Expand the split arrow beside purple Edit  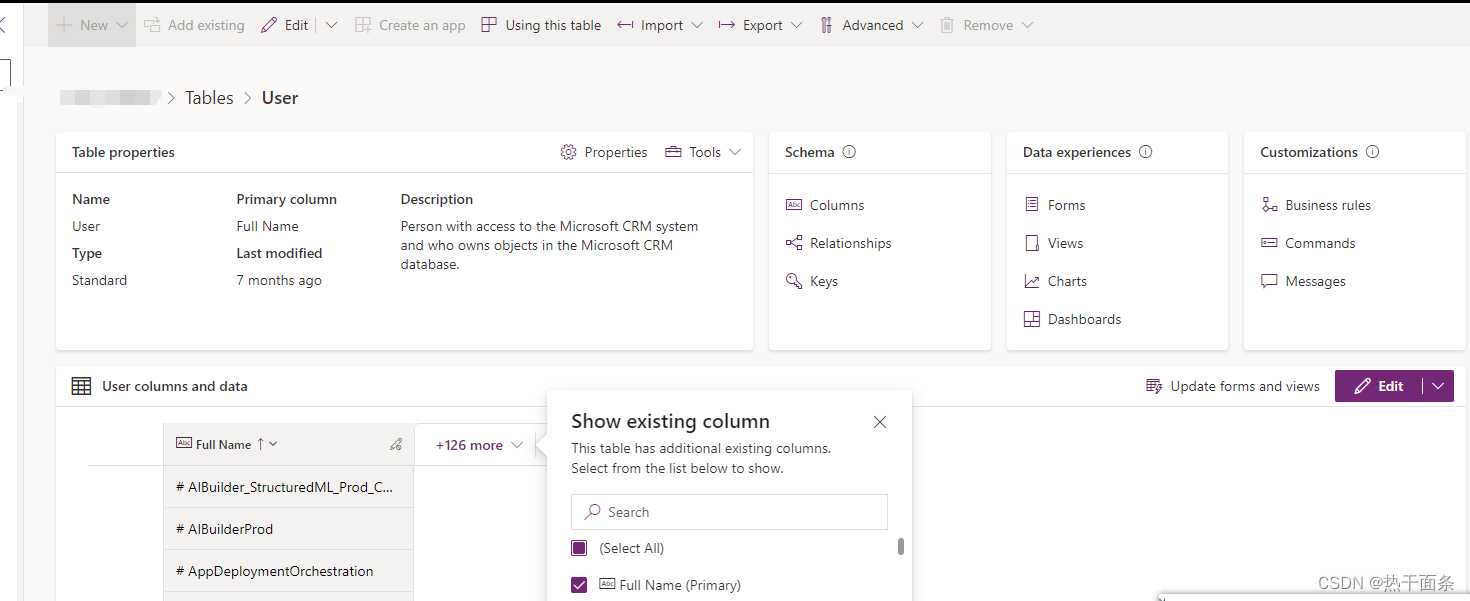click(x=1438, y=386)
